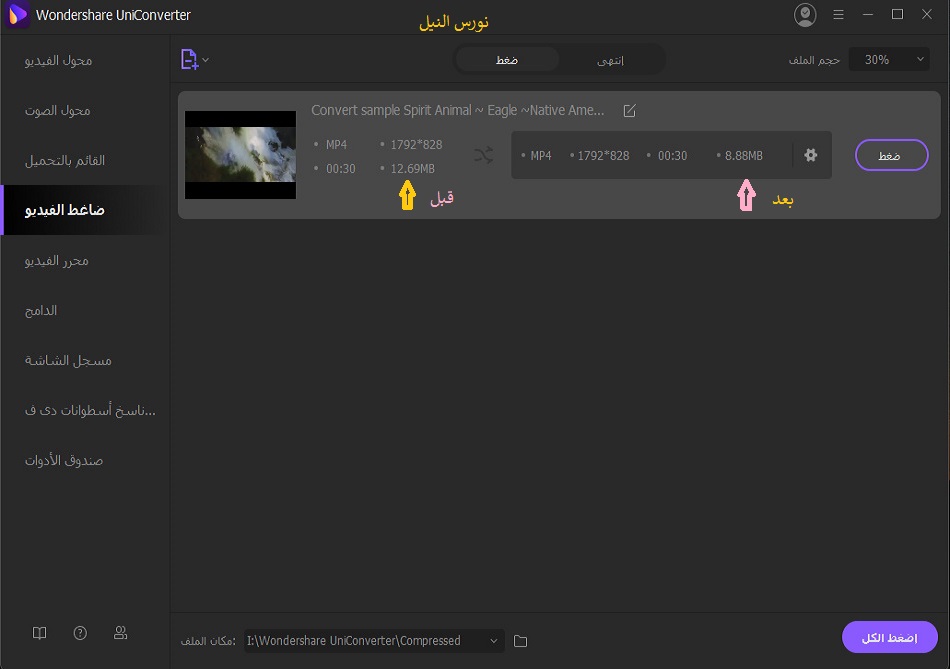Expand the 30% file size dropdown
This screenshot has width=950, height=669.
[x=889, y=60]
